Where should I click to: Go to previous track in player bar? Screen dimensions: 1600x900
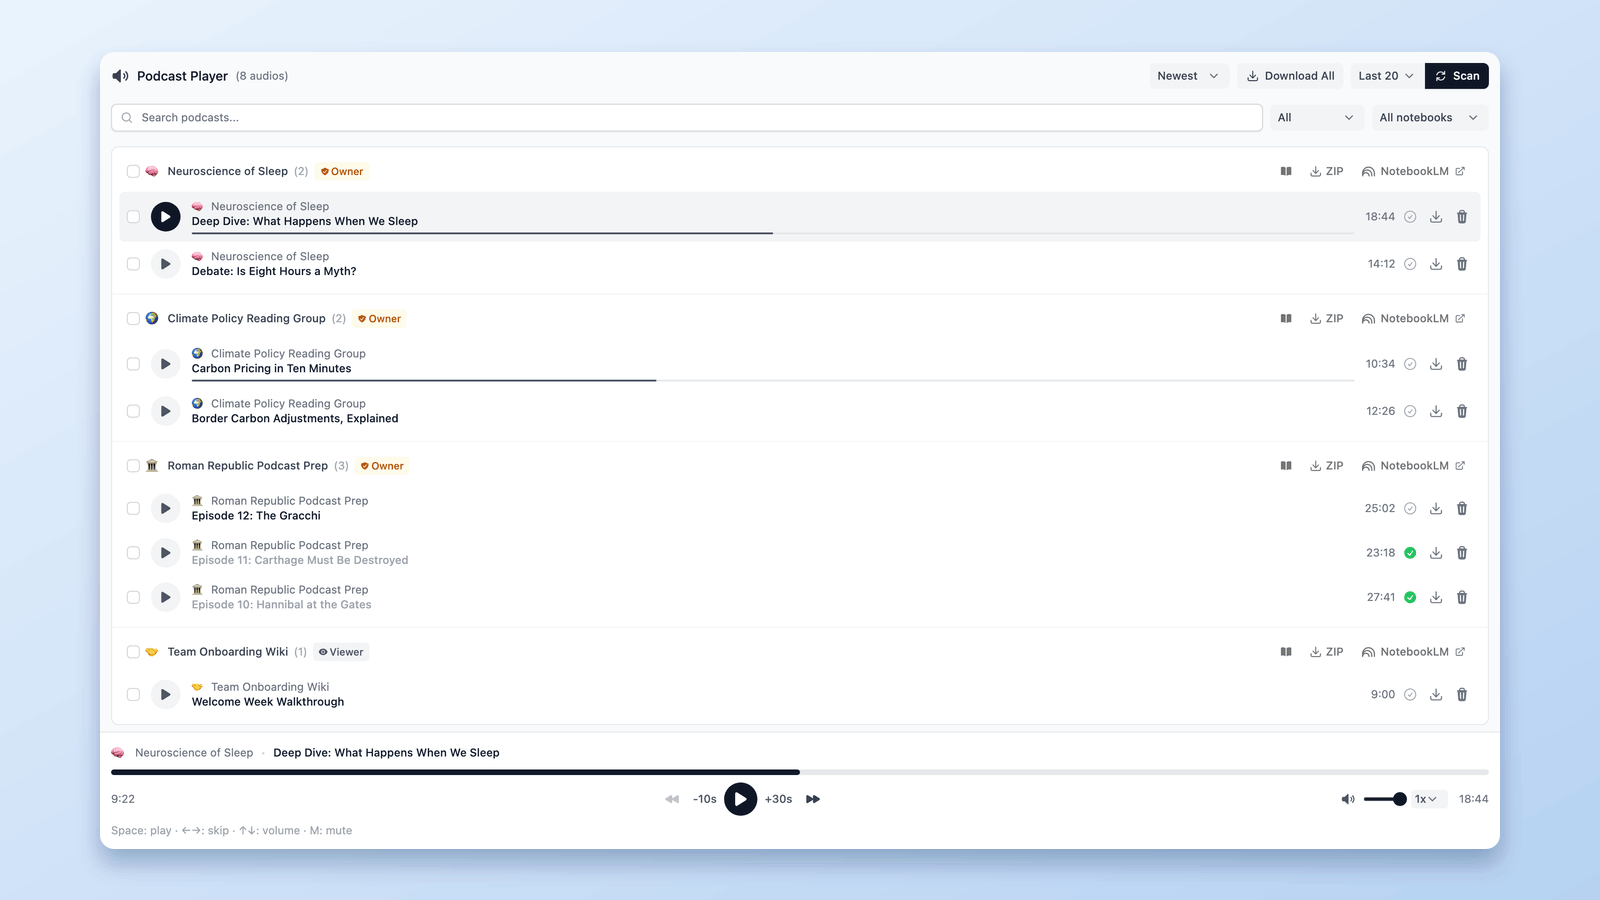pyautogui.click(x=672, y=799)
